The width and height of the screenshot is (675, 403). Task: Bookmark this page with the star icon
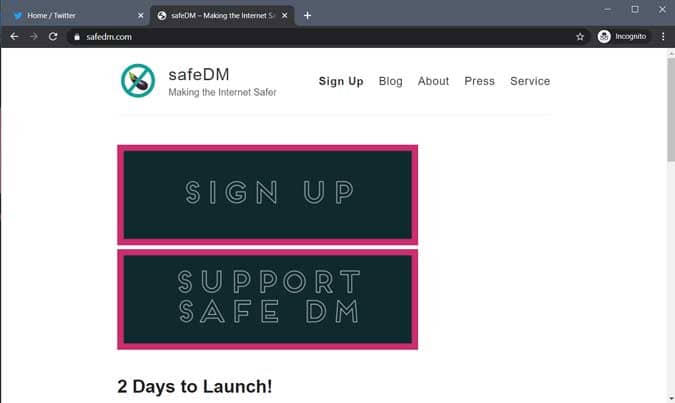pos(580,37)
